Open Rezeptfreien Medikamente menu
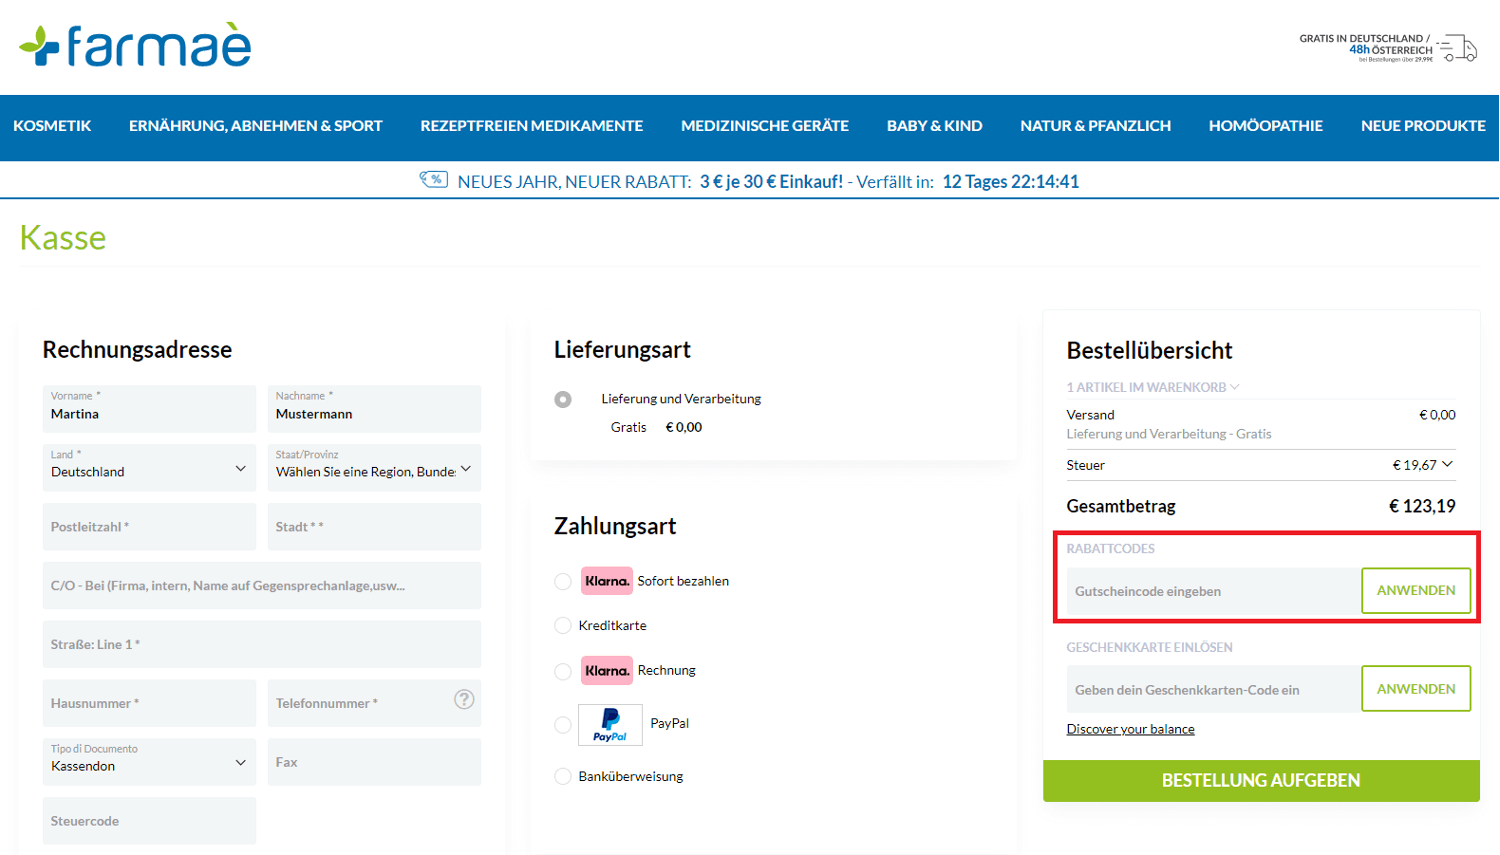The image size is (1500, 855). [x=532, y=126]
